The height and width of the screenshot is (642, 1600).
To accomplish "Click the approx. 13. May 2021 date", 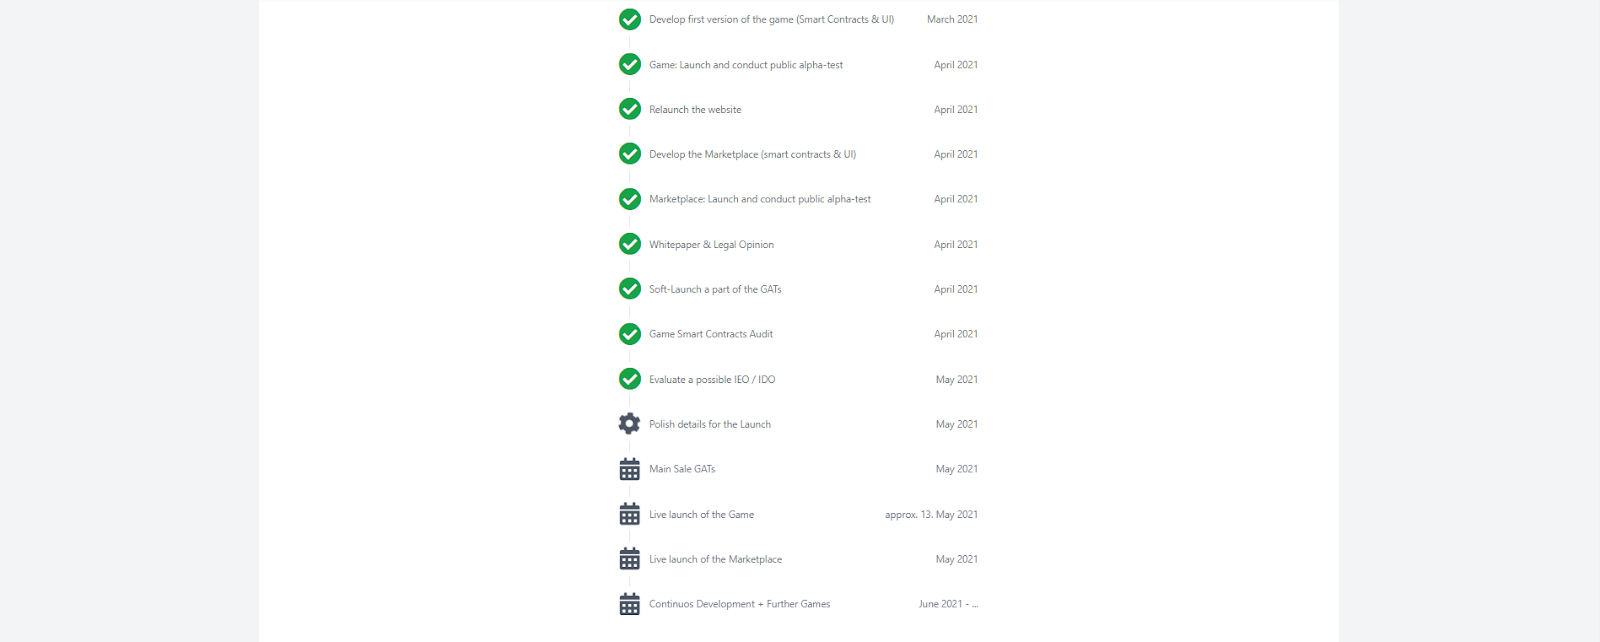I will click(x=931, y=514).
